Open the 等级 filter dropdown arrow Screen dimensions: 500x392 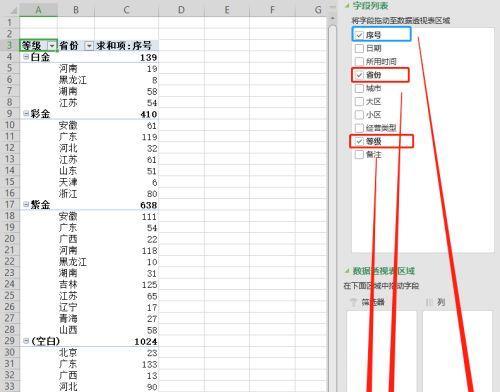tap(52, 46)
